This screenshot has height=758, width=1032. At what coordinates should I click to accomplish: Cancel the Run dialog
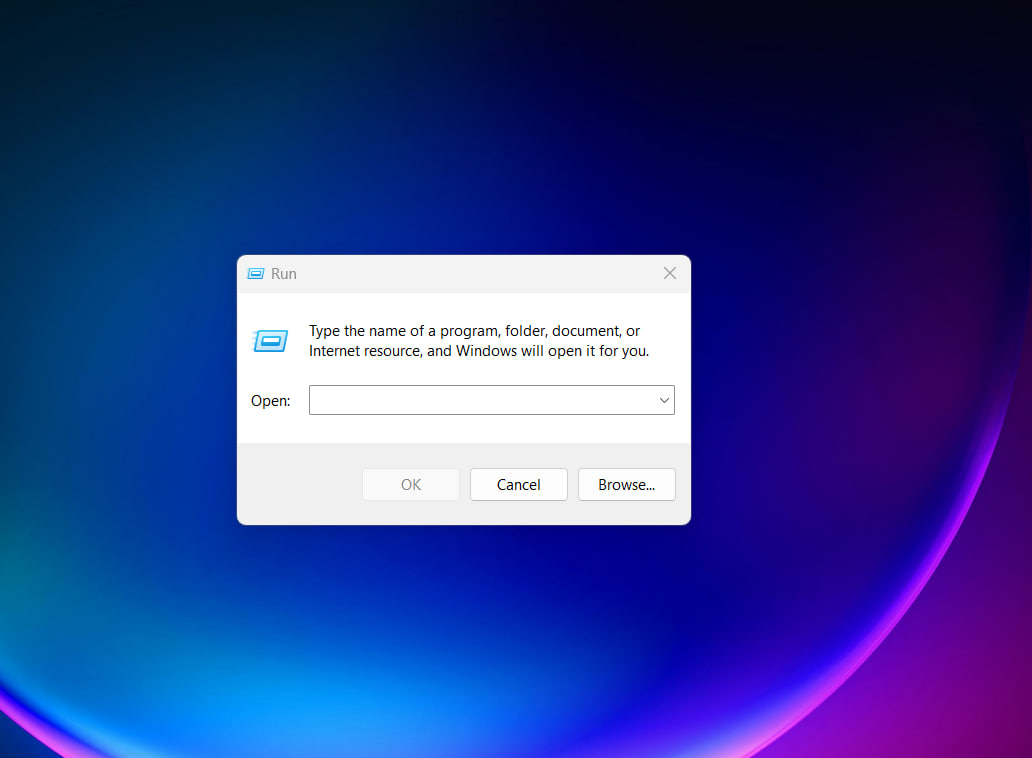(x=519, y=484)
